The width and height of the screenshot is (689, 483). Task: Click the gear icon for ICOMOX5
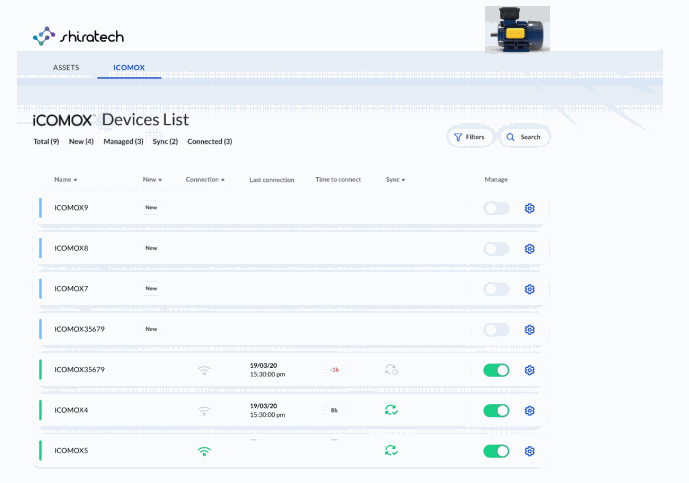(530, 451)
